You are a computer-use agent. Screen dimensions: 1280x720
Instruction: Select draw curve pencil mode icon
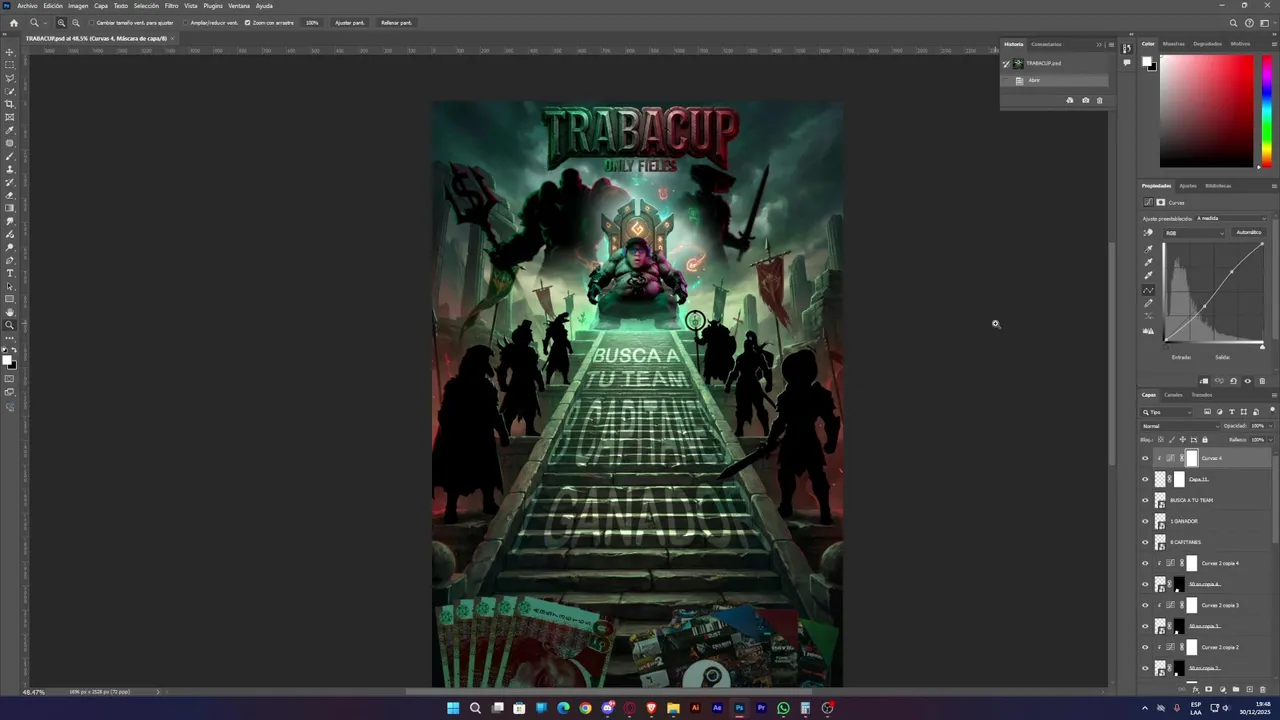click(x=1148, y=303)
